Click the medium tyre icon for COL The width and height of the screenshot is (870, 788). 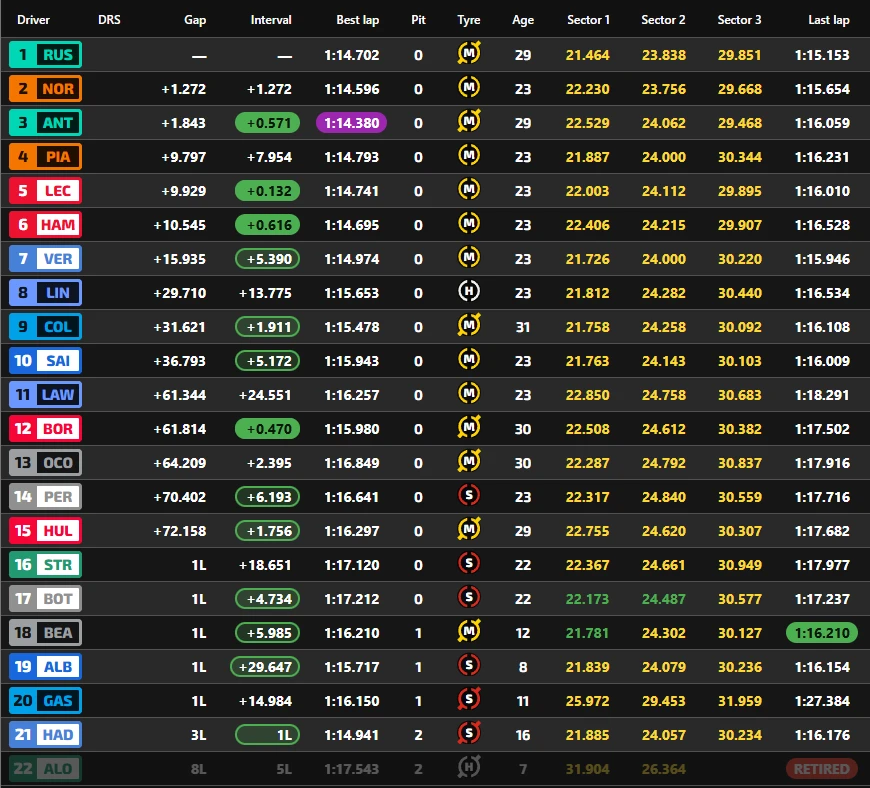[469, 325]
